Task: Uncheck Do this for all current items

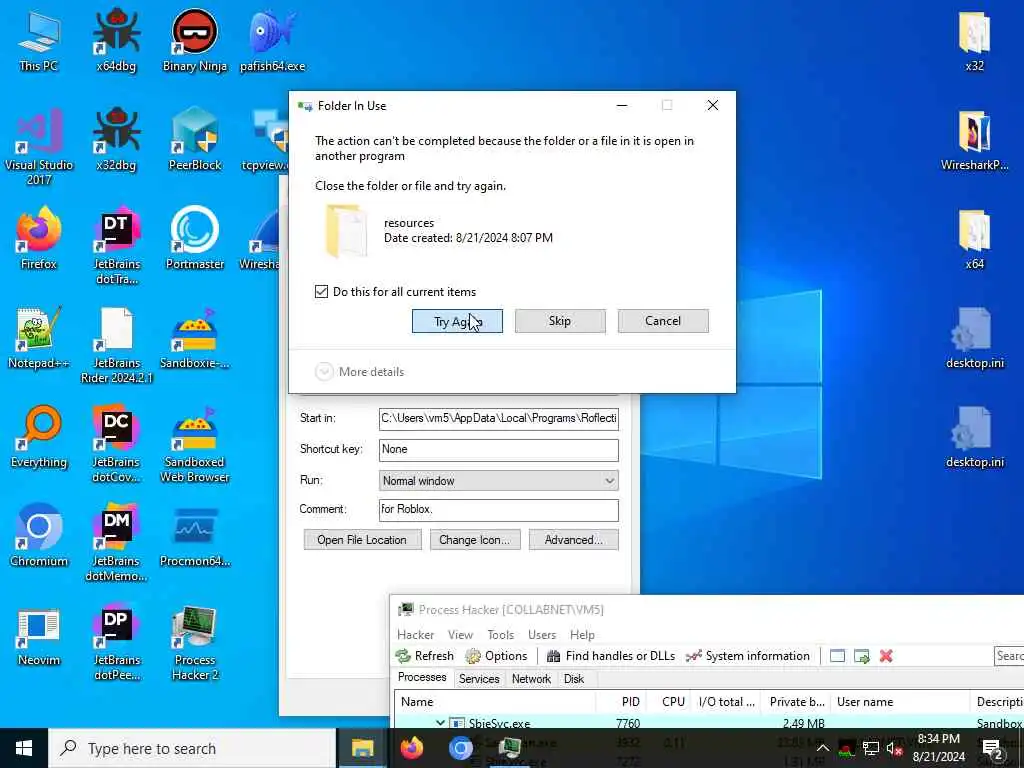Action: tap(321, 292)
